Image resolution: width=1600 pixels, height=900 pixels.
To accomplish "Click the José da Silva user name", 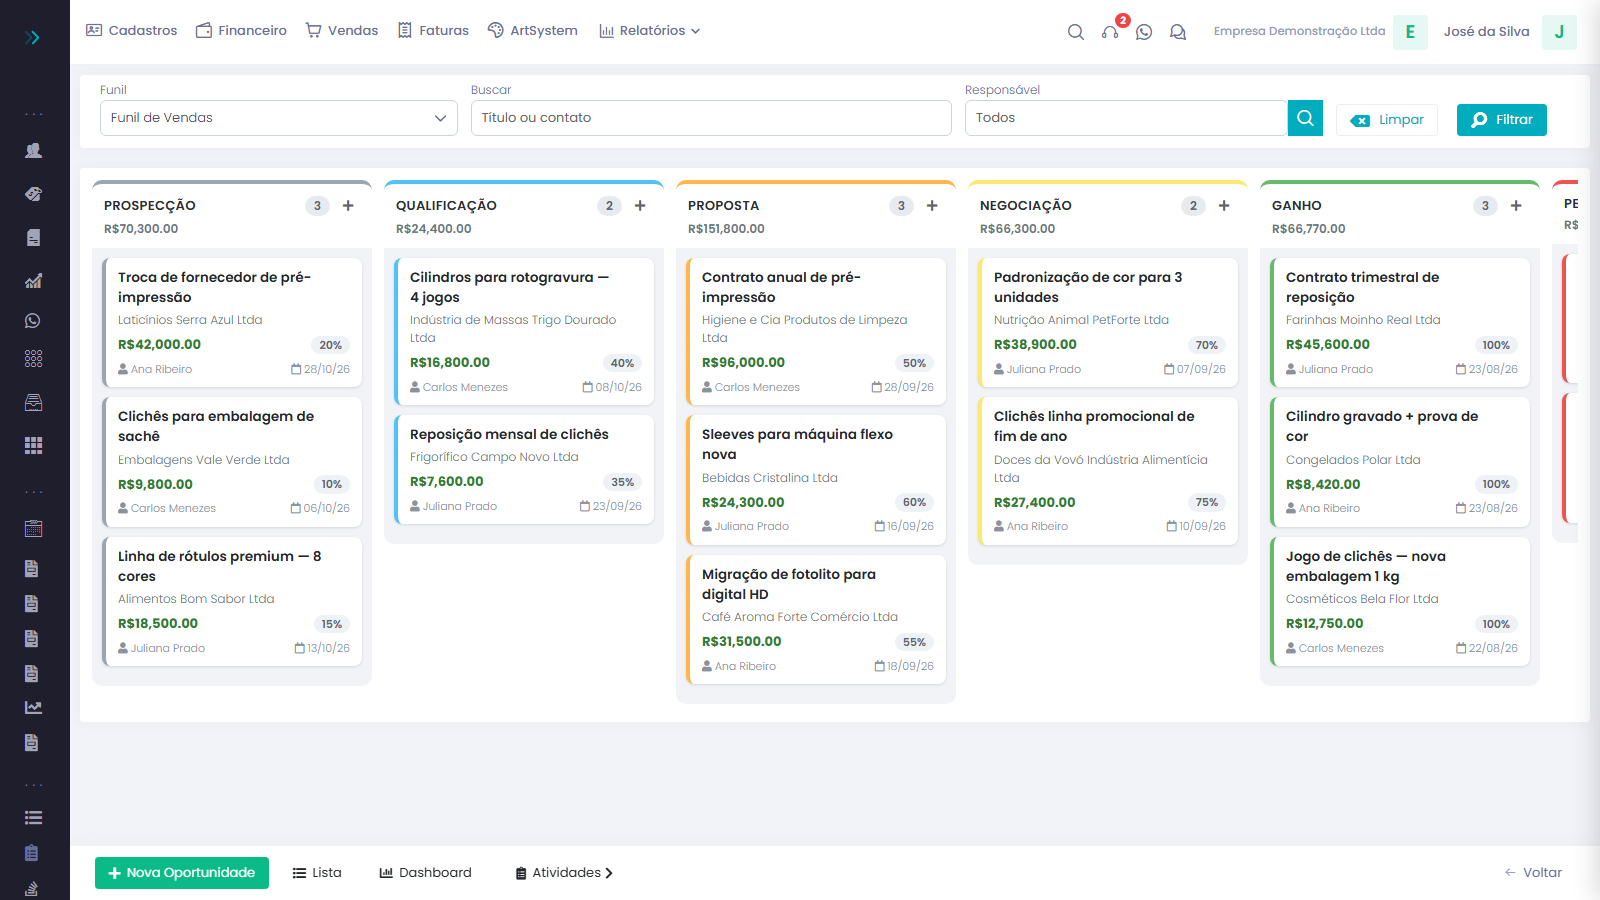I will [x=1486, y=32].
